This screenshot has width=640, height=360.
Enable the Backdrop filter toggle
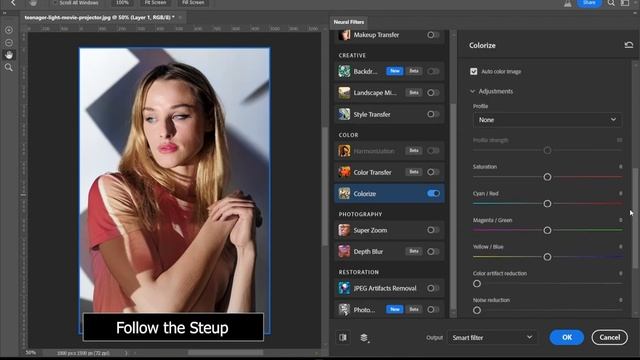[x=433, y=71]
